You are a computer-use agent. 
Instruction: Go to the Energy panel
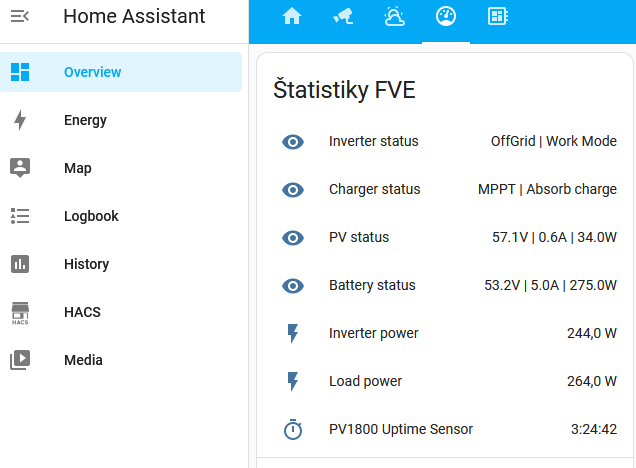coord(85,120)
